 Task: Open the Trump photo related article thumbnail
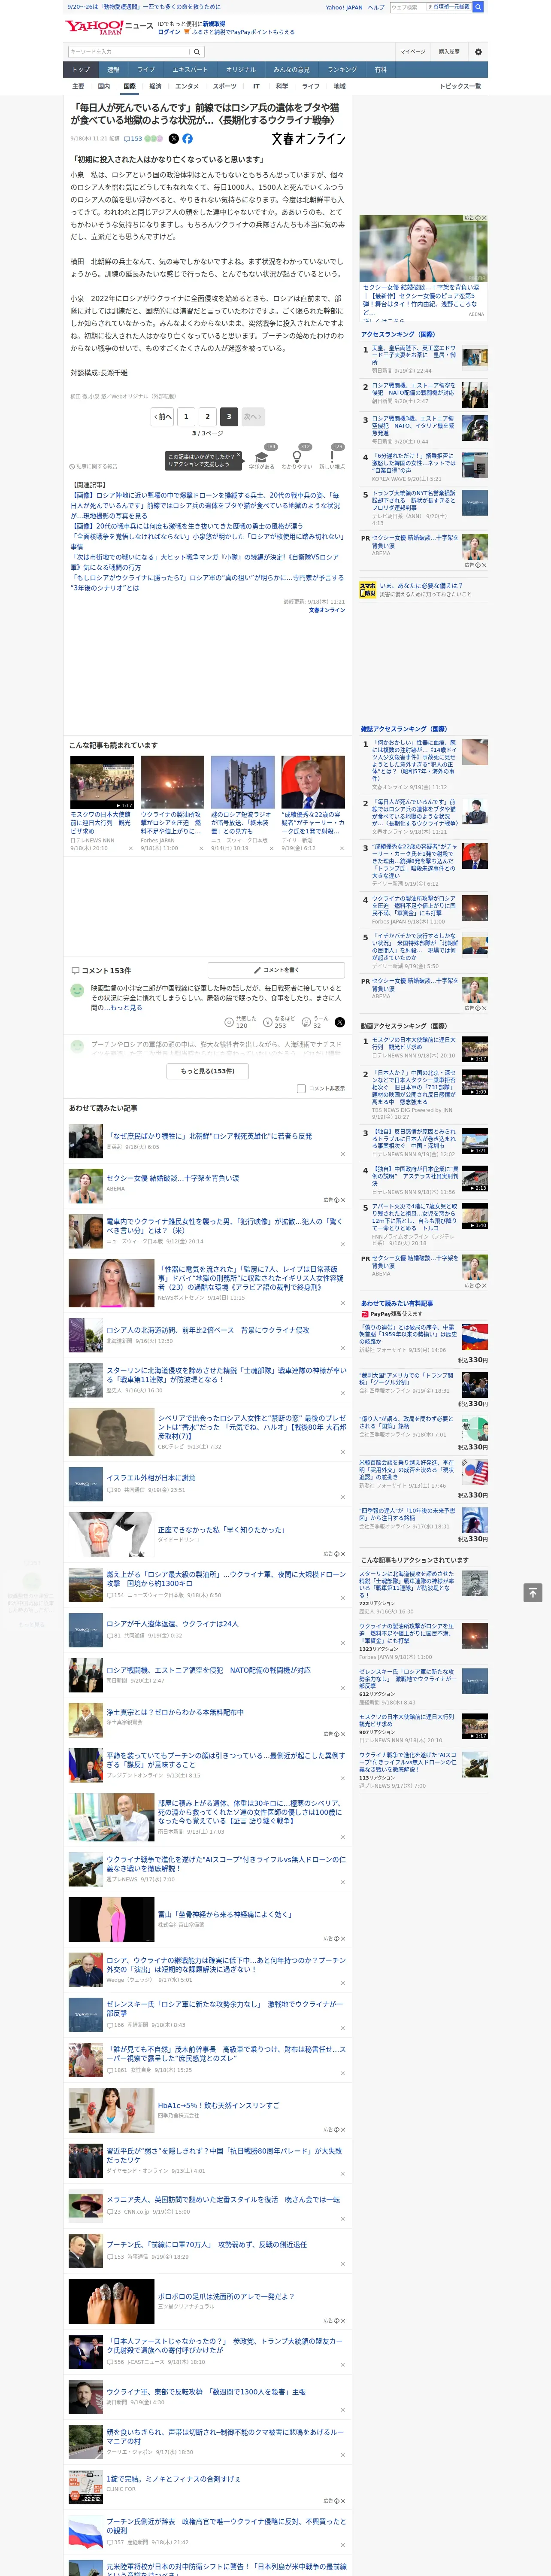click(313, 782)
